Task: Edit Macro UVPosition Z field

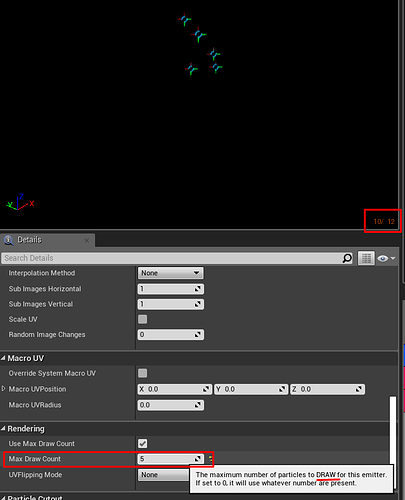Action: point(328,389)
